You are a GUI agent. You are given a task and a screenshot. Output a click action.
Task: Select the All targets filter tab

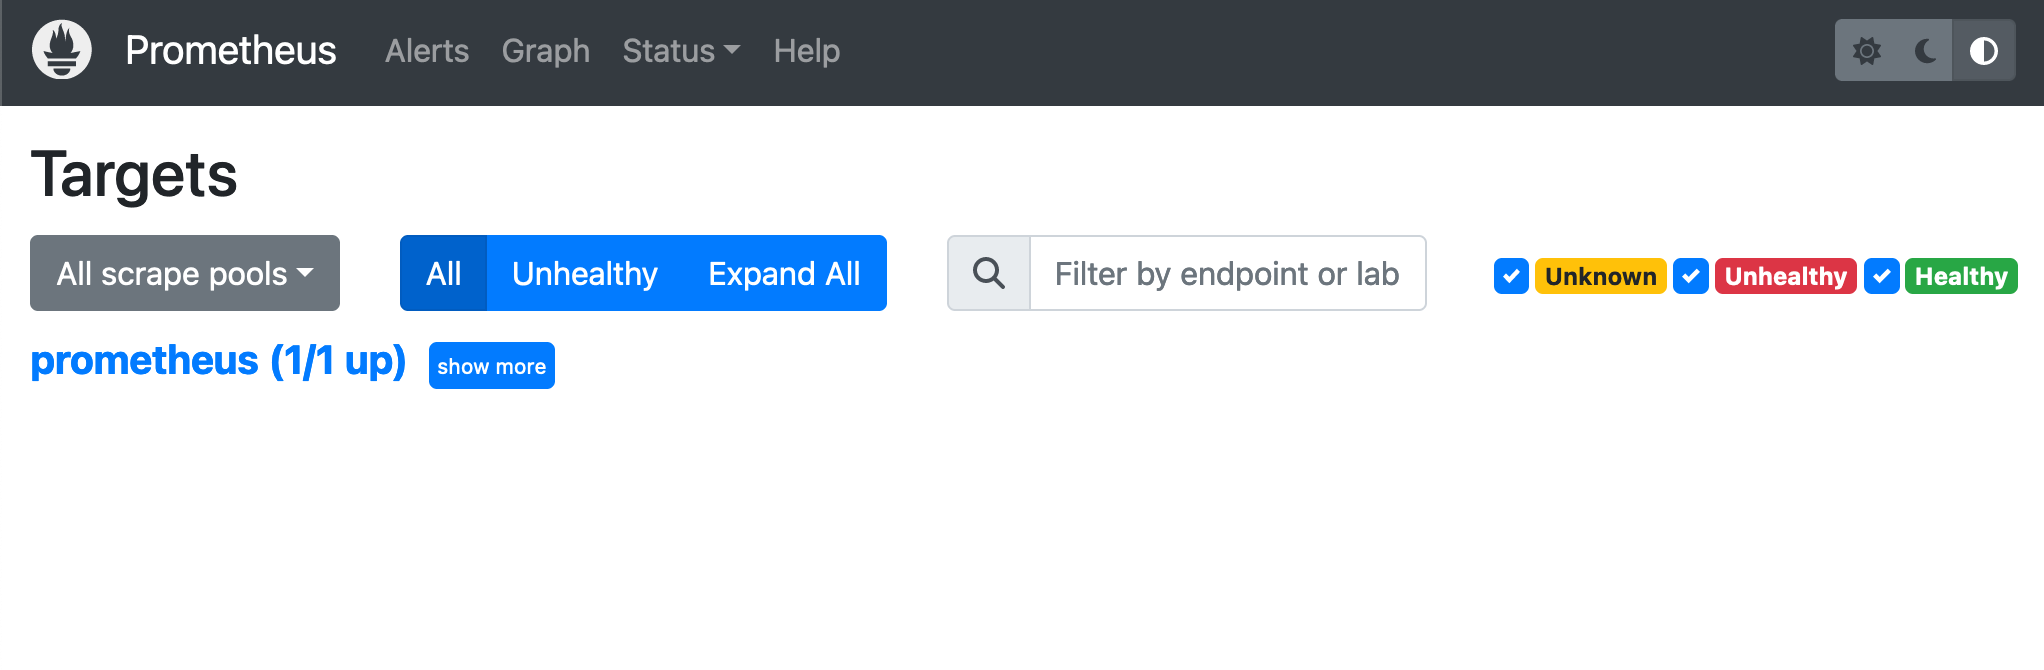coord(443,272)
